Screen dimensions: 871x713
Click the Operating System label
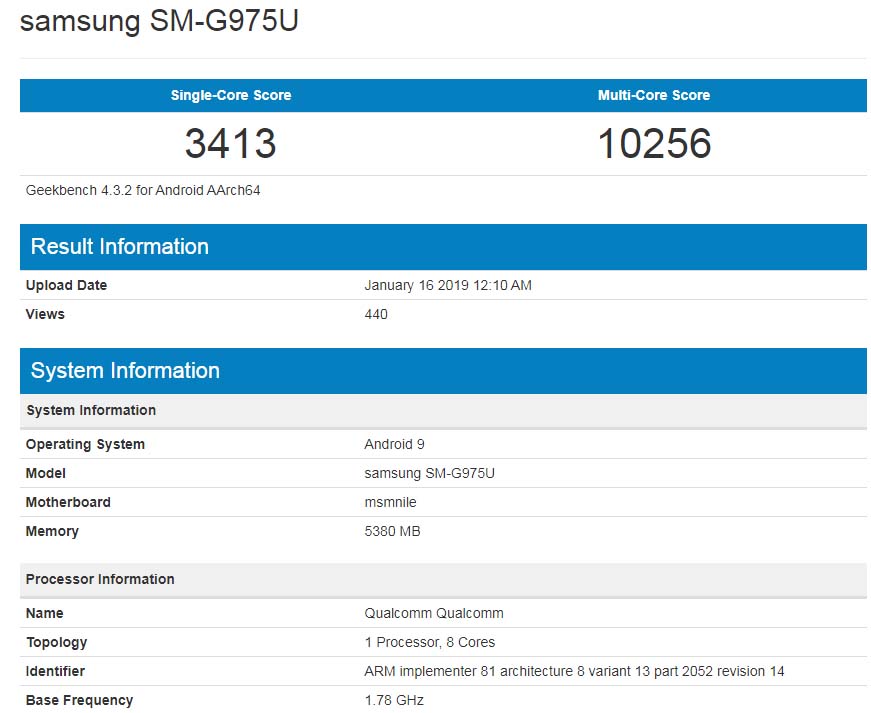coord(85,444)
